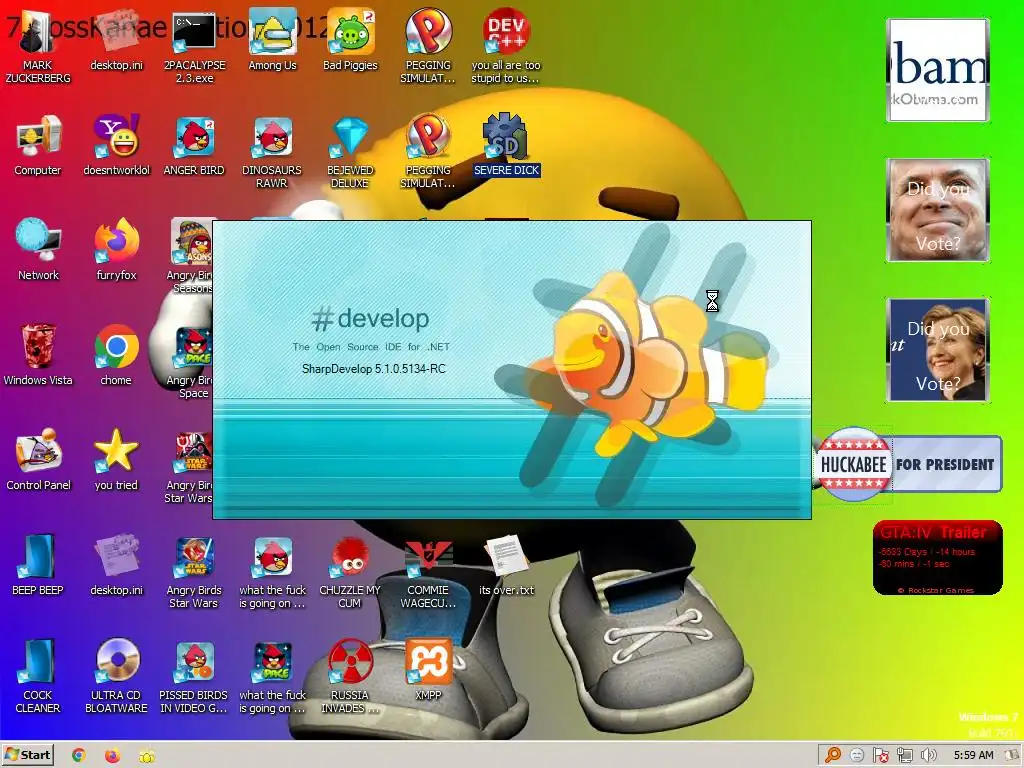Open the MARK ZUCKERBERG desktop shortcut
Image resolution: width=1024 pixels, height=768 pixels.
[37, 46]
